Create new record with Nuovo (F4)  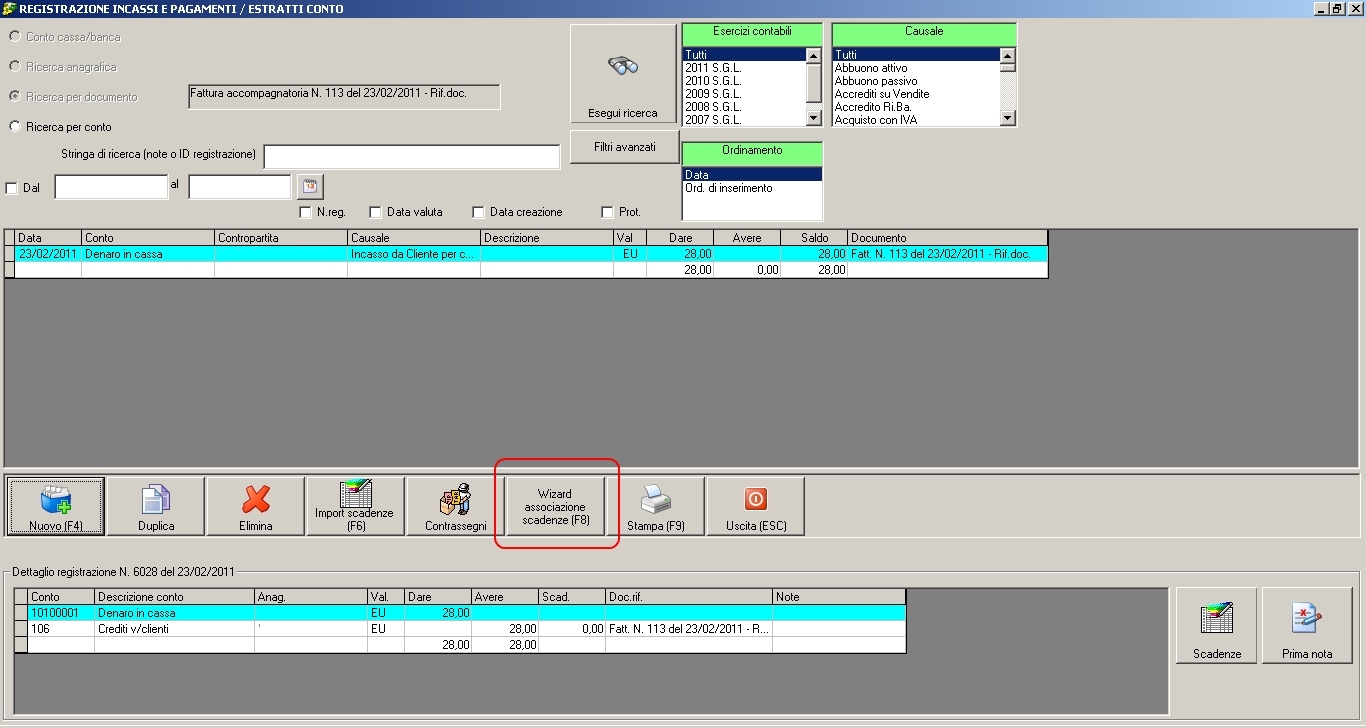[x=56, y=506]
